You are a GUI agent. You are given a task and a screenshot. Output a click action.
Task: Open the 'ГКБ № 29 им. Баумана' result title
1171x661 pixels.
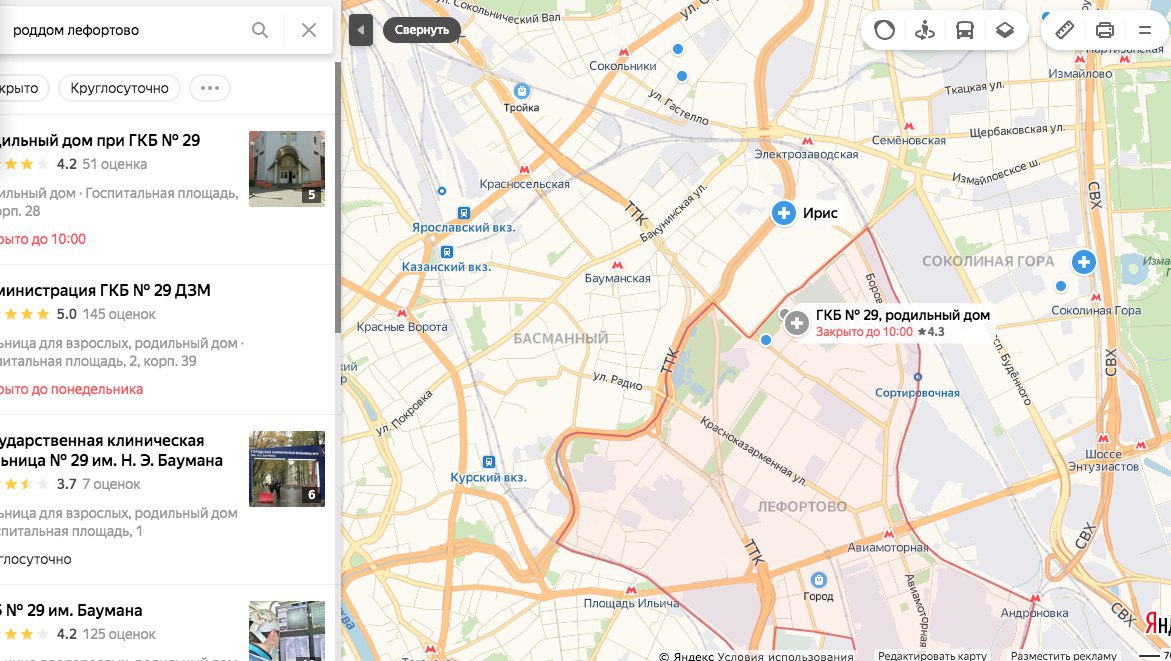coord(71,611)
